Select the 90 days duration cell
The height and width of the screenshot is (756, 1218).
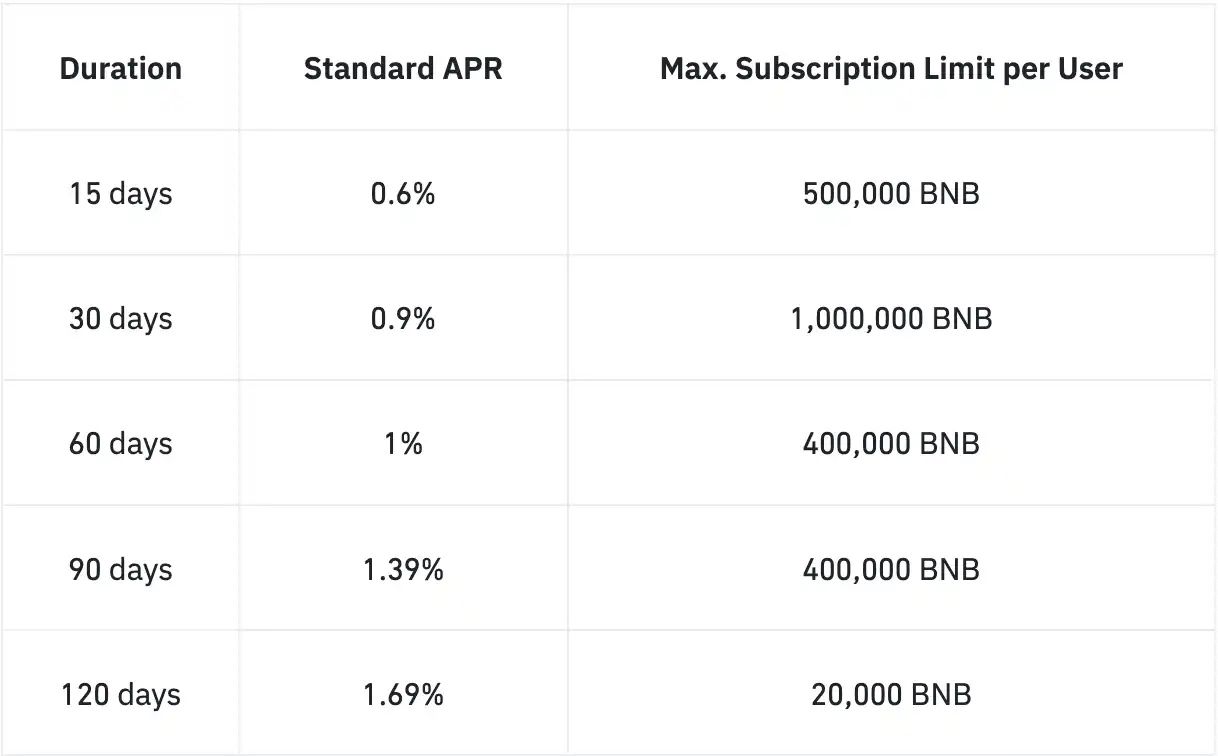[x=121, y=570]
